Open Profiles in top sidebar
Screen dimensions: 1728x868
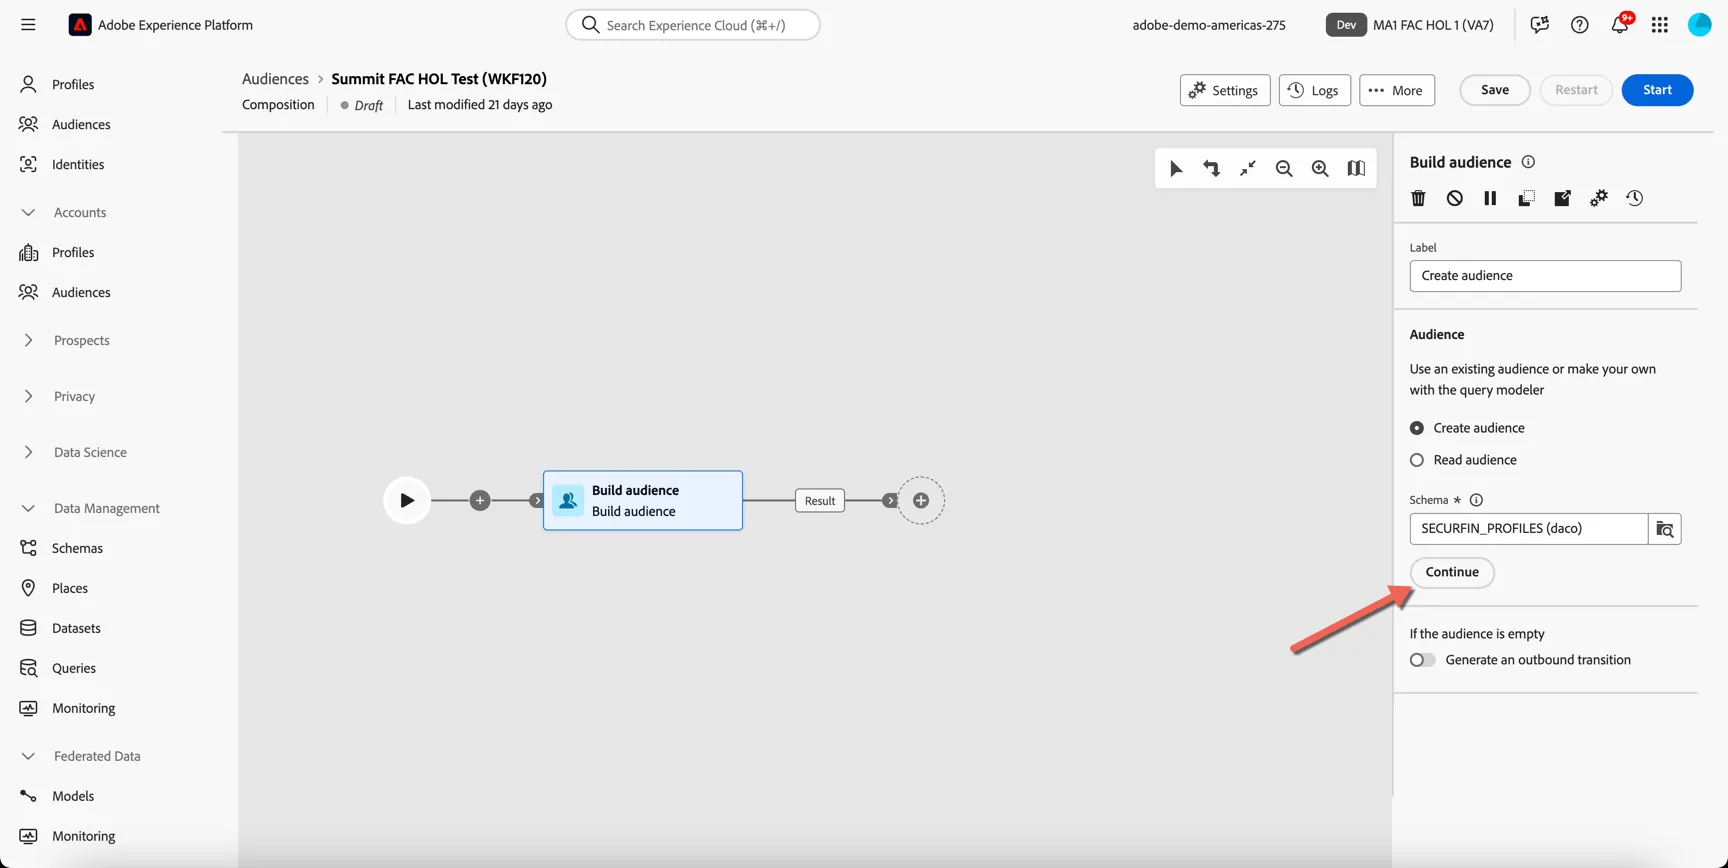pyautogui.click(x=73, y=84)
